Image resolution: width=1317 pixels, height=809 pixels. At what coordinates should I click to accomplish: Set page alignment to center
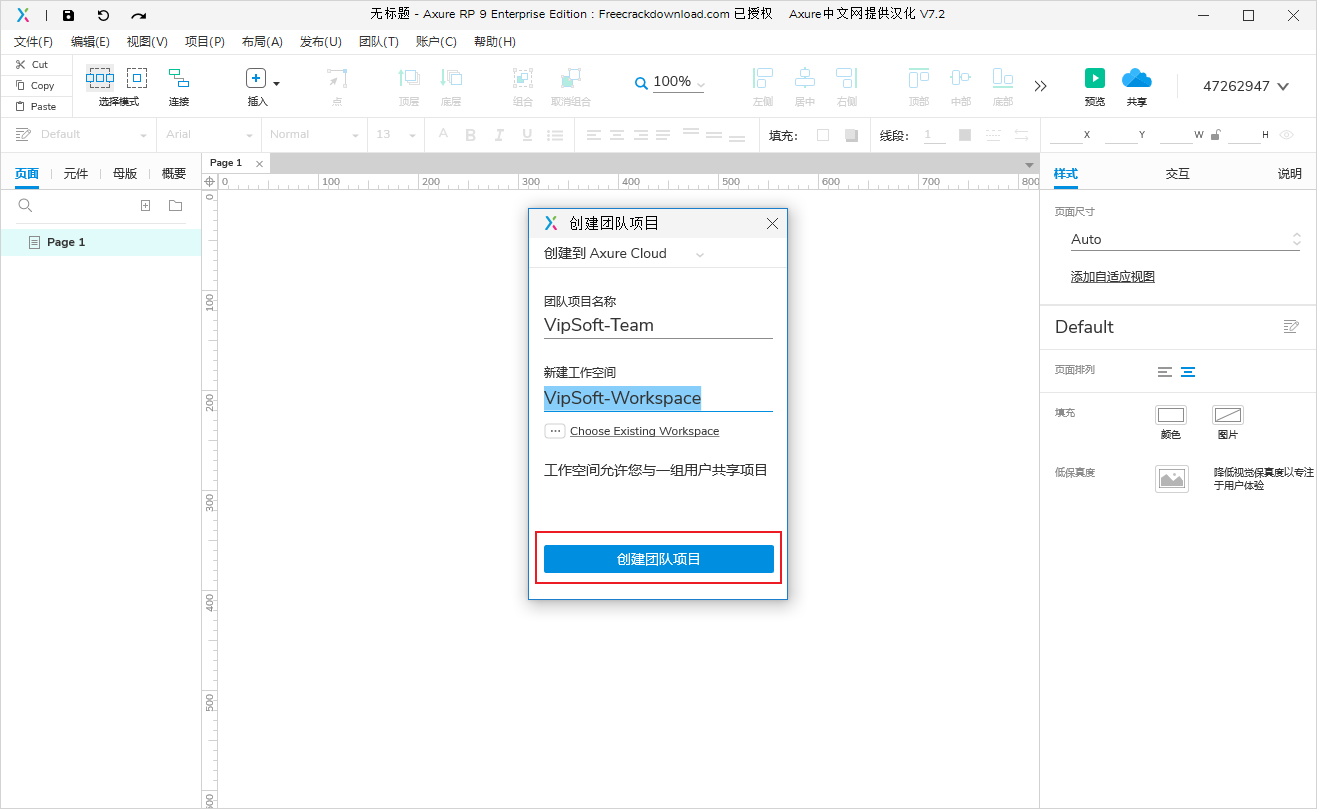coord(1188,371)
